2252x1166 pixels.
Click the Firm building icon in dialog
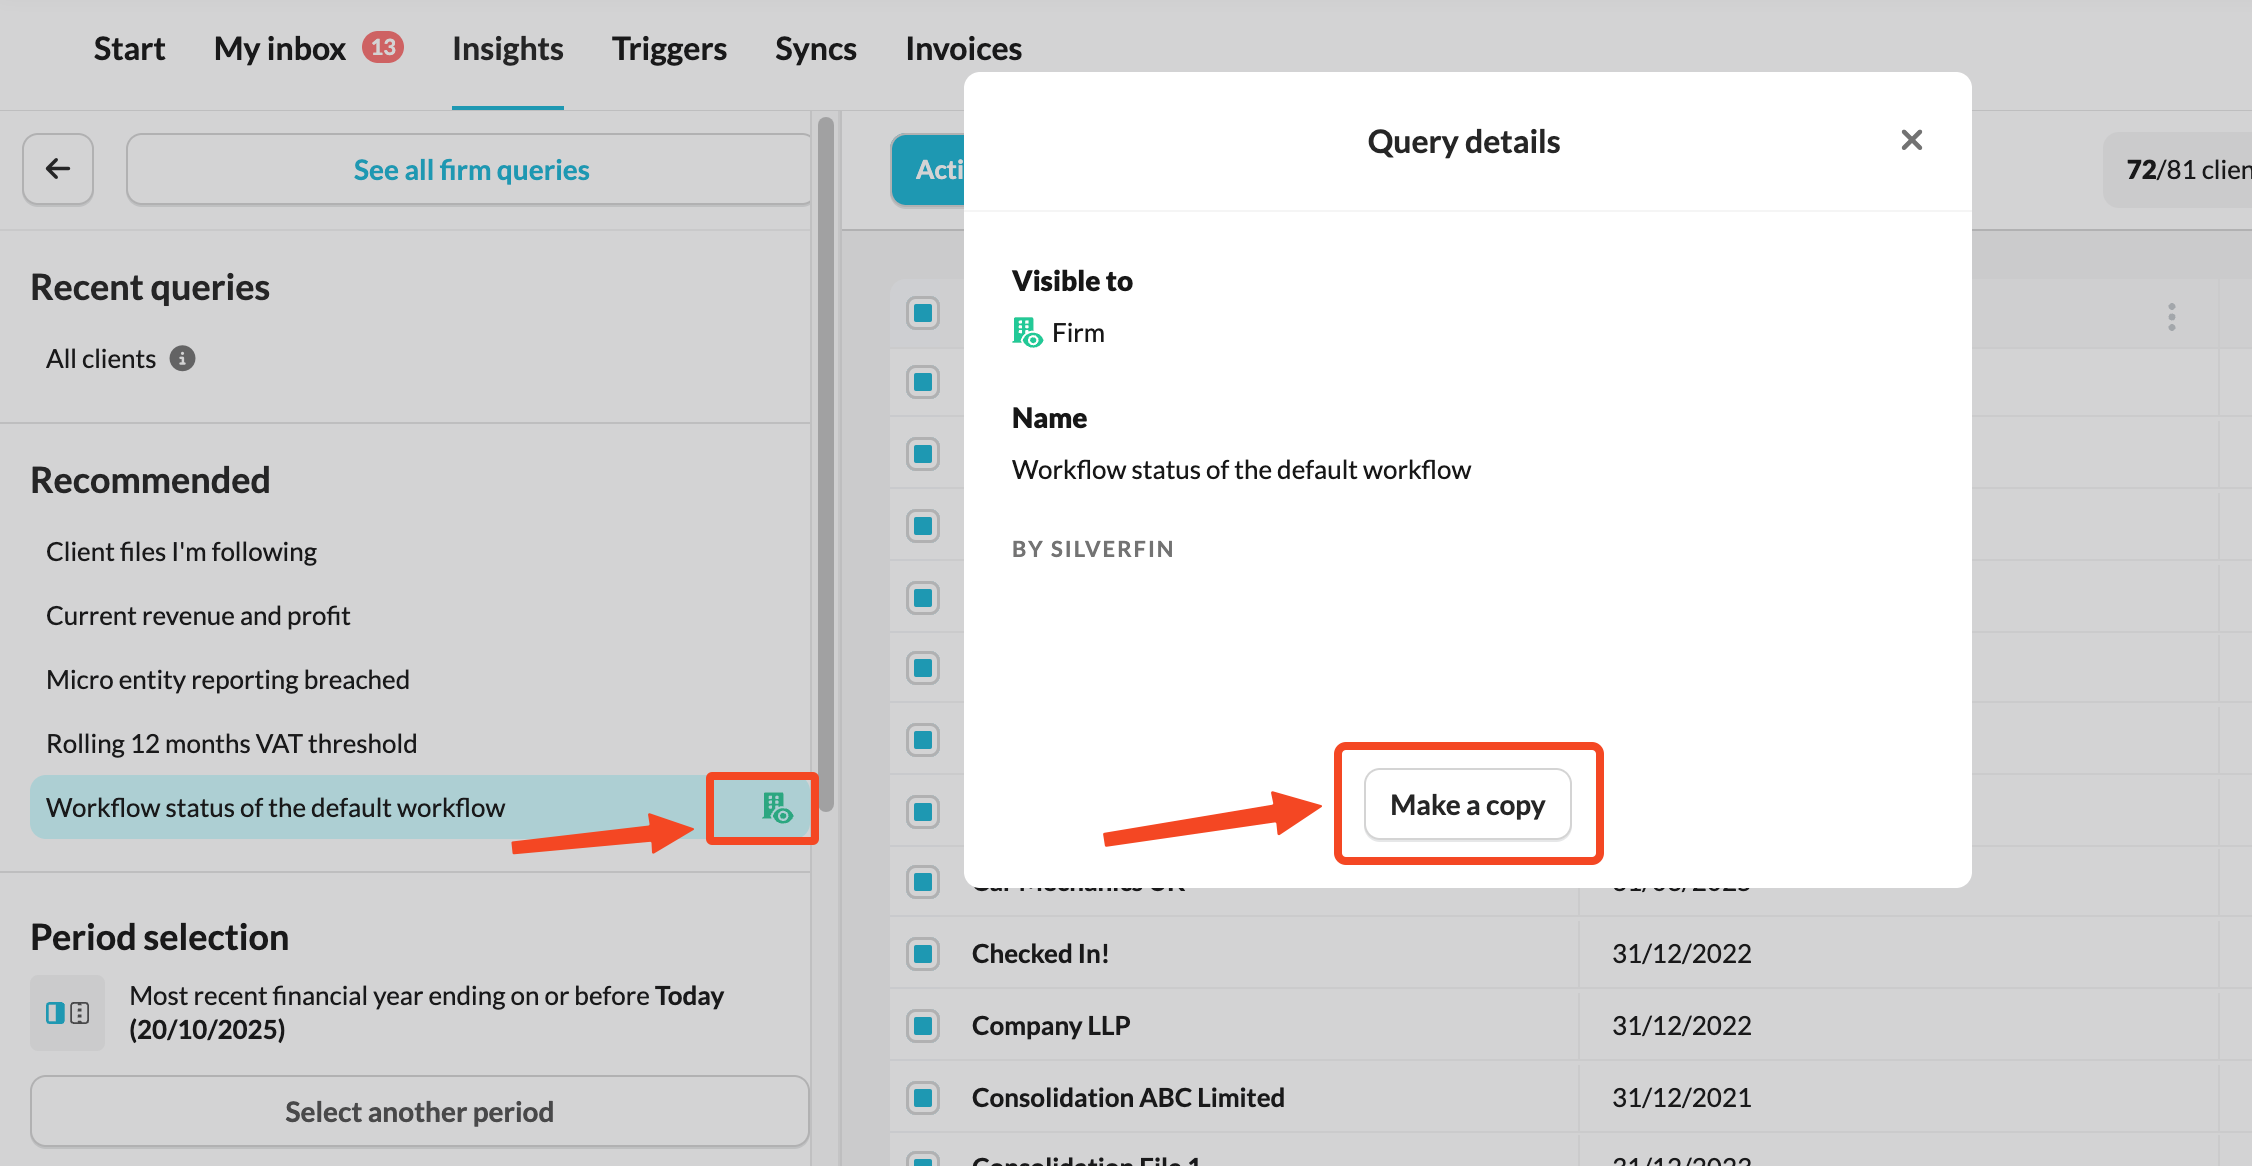(1026, 332)
